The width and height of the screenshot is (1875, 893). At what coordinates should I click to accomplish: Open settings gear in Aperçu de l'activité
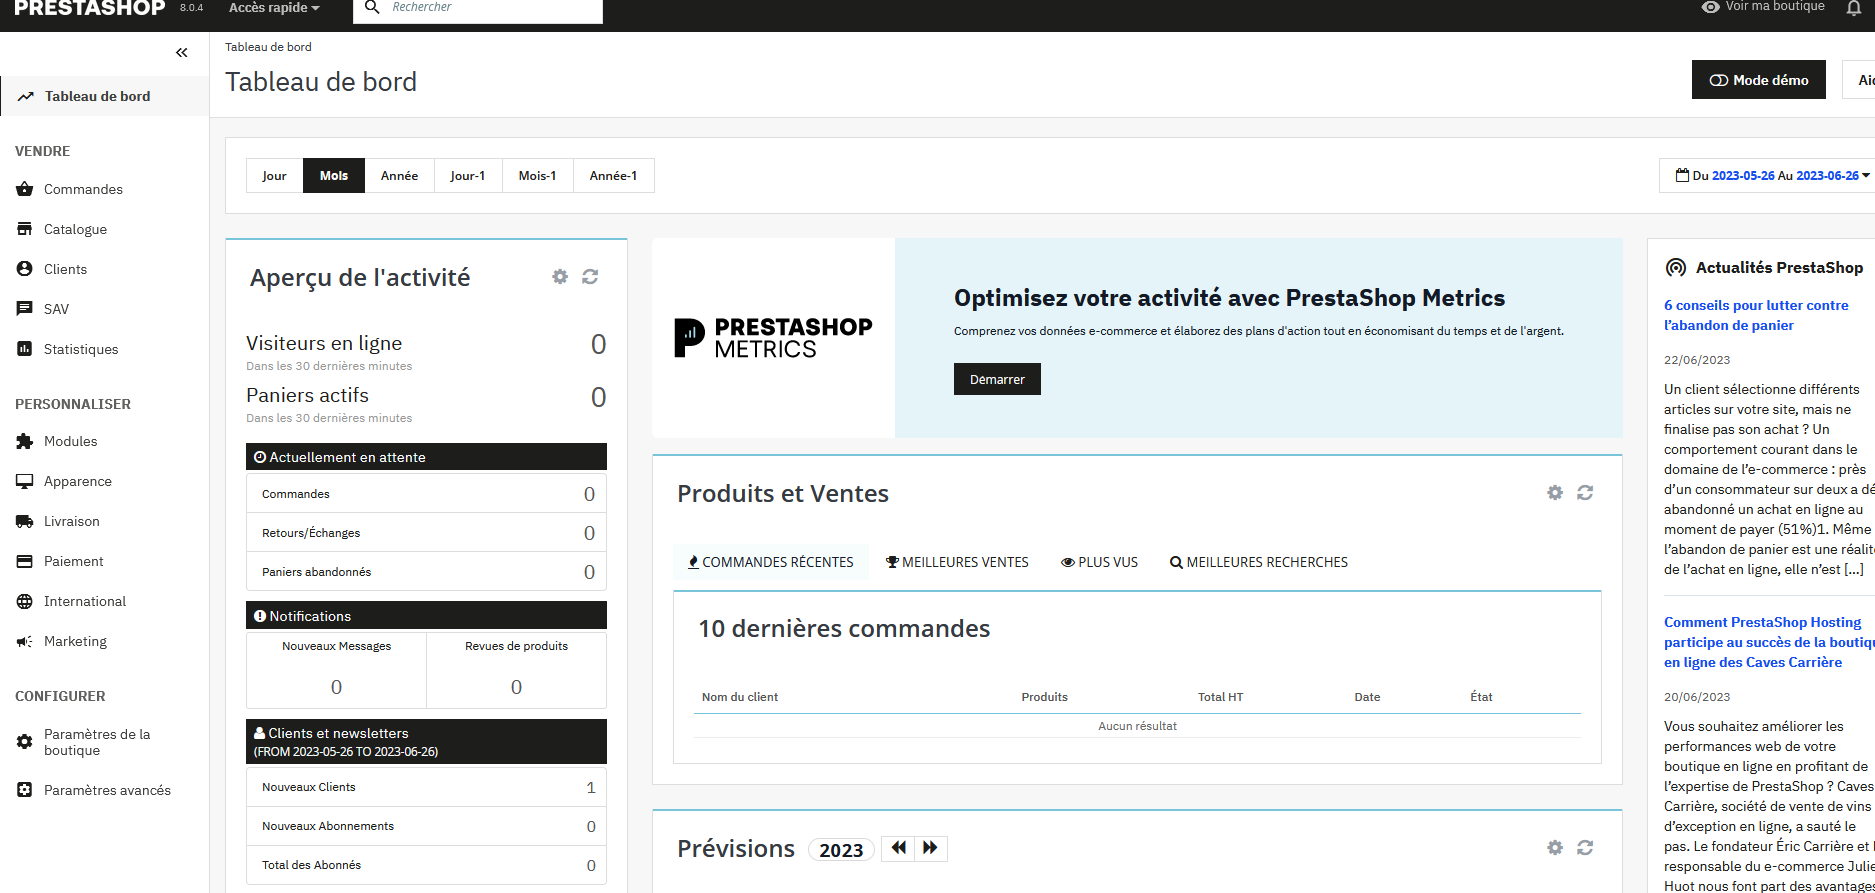point(560,276)
